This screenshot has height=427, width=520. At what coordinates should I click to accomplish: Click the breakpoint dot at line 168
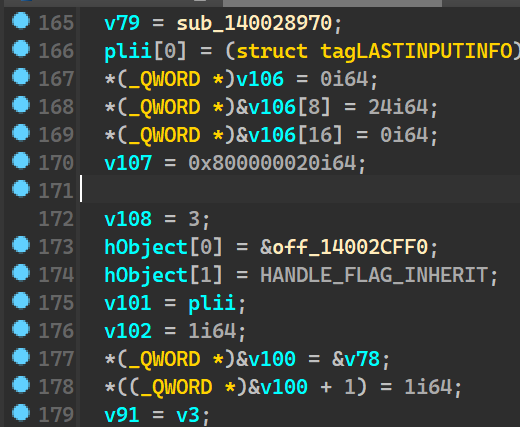[21, 105]
